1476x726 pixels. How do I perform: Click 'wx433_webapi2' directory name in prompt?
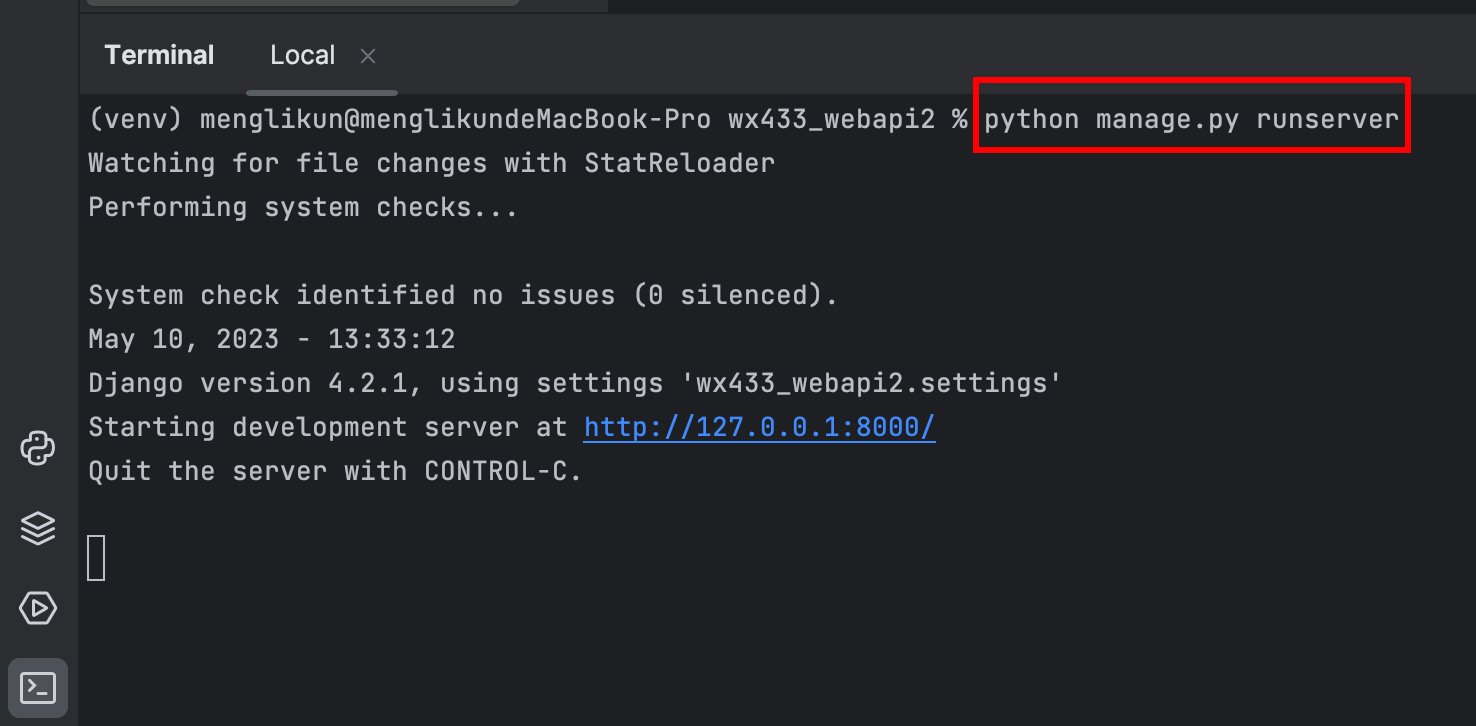[831, 120]
